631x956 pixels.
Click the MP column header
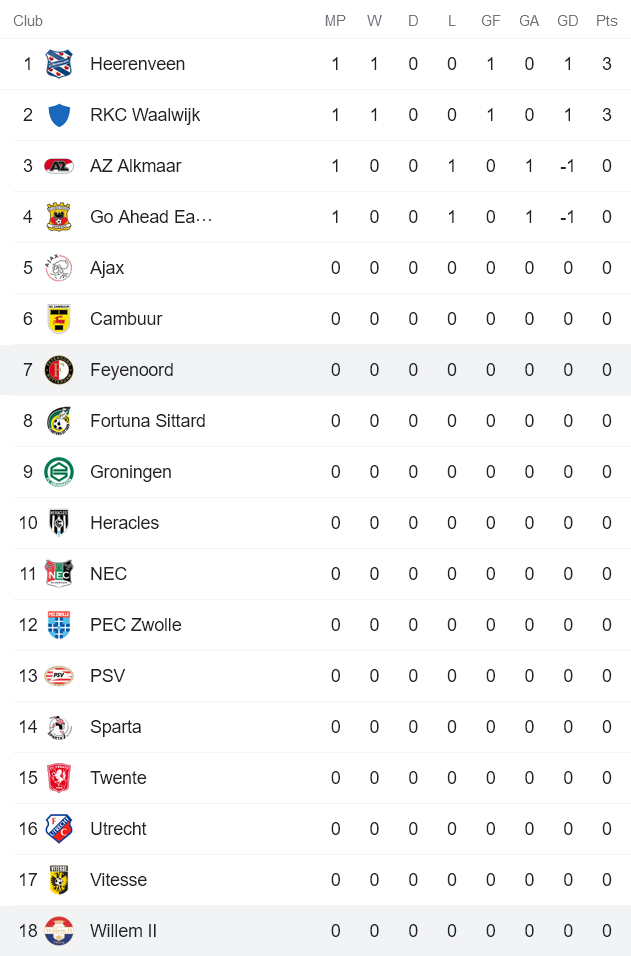point(335,19)
